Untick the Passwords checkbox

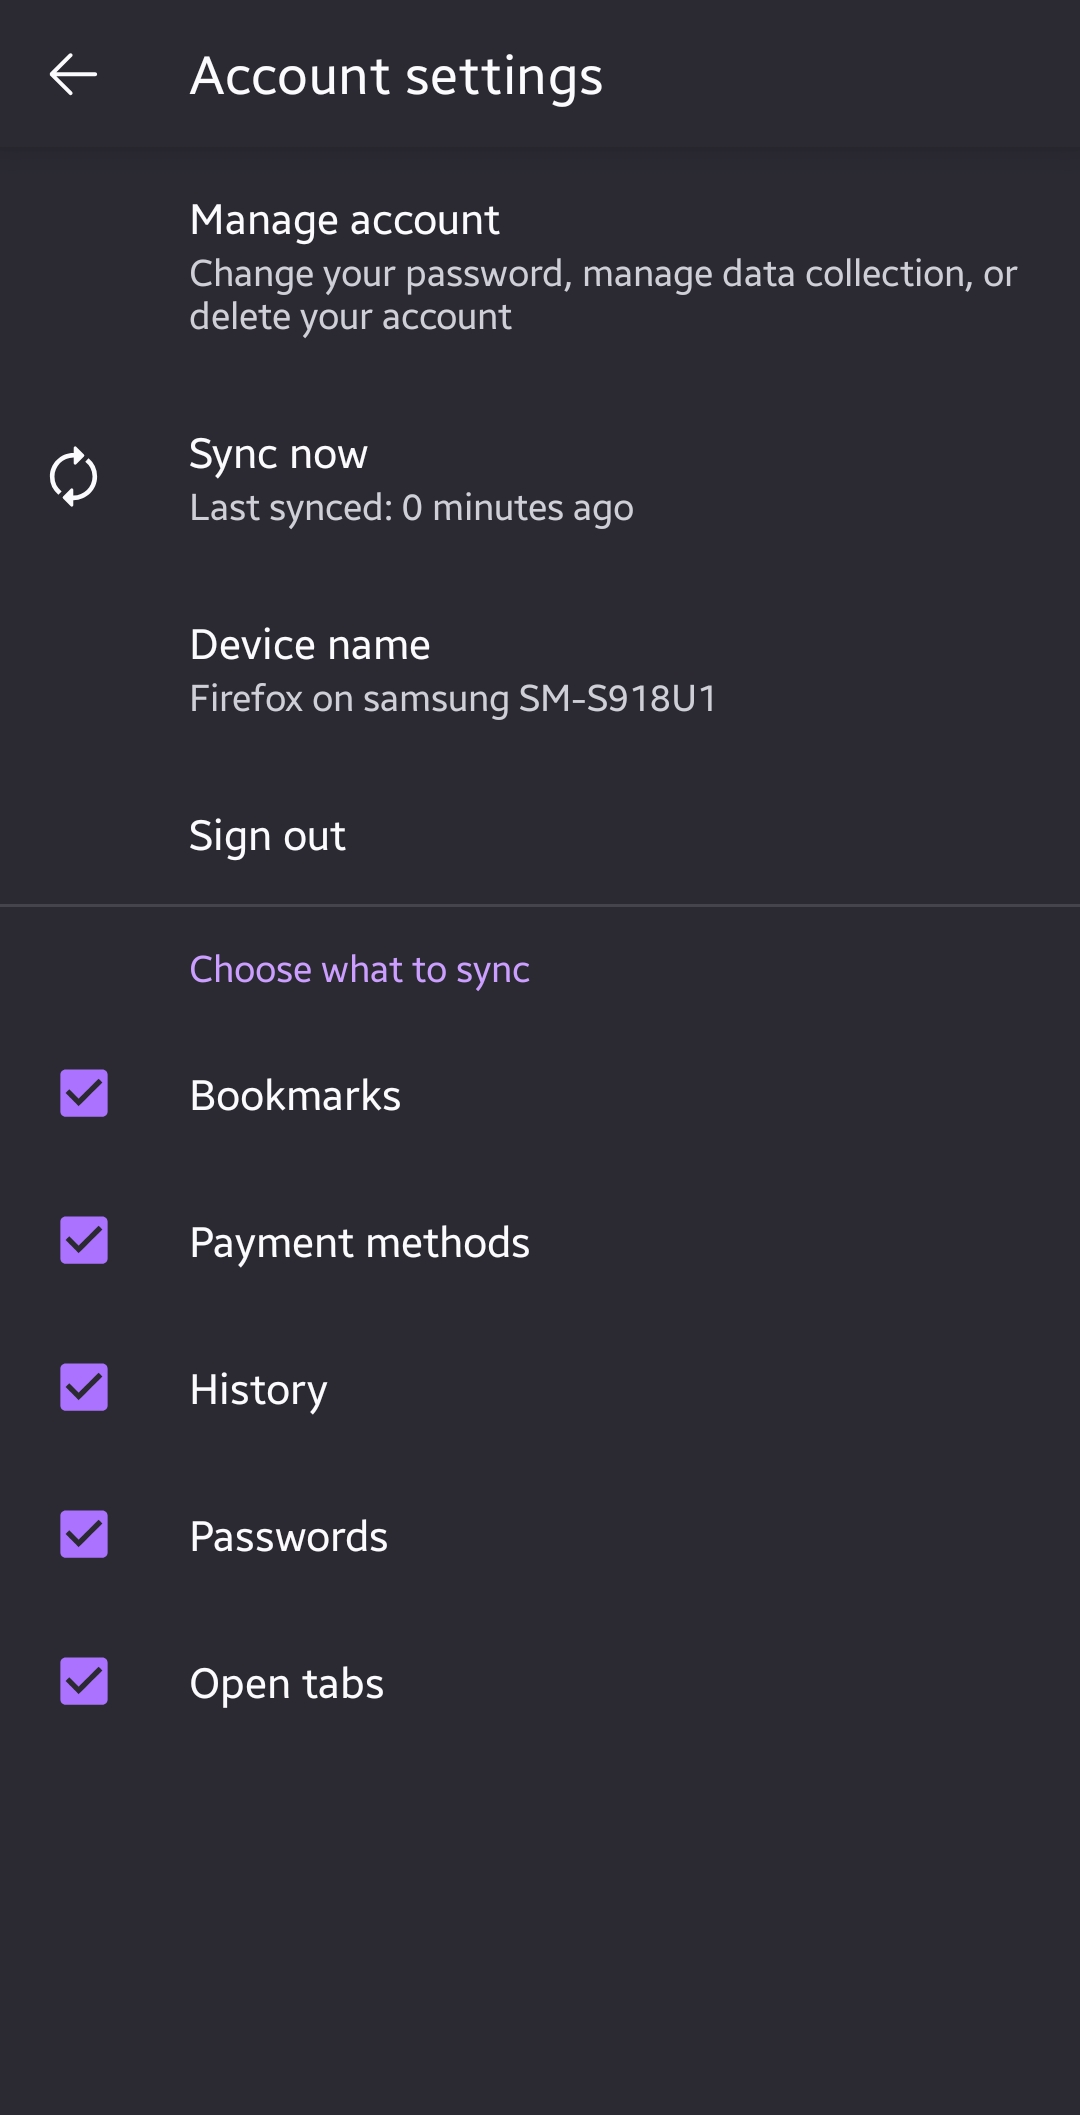84,1534
